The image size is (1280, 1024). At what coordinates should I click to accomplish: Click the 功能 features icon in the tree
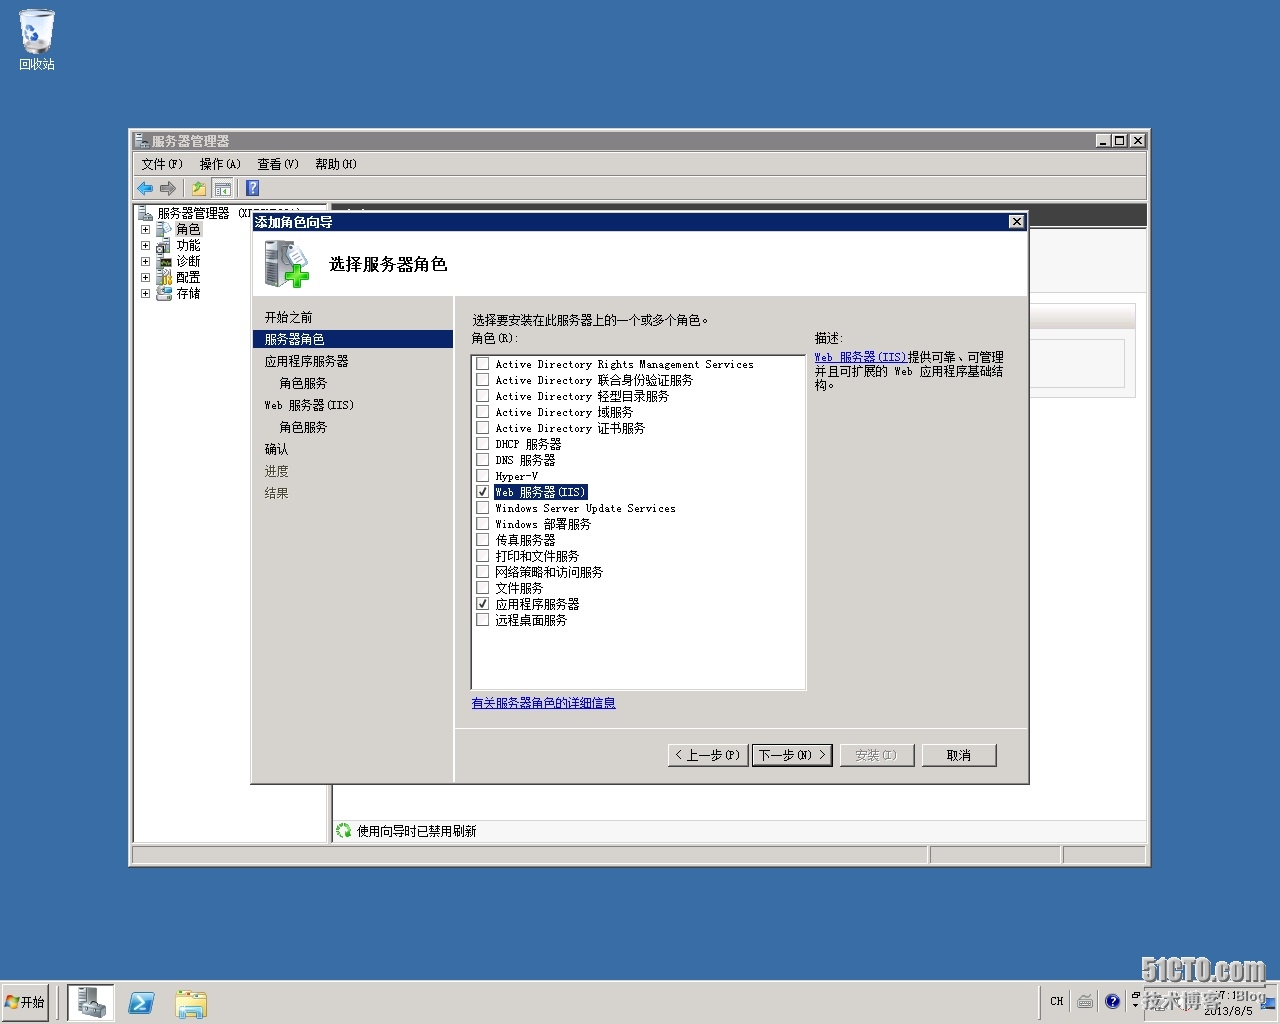click(164, 245)
